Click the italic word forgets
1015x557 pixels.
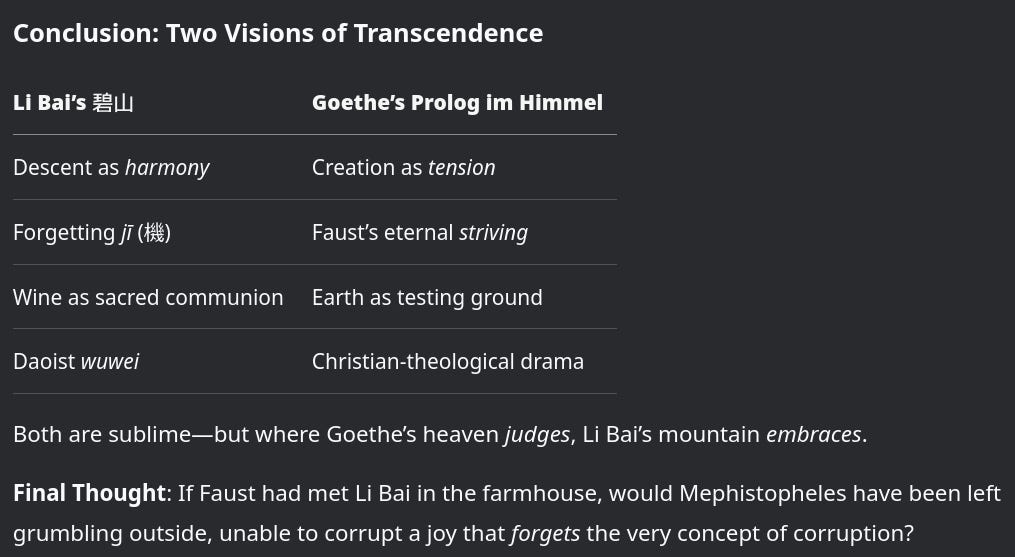pos(545,534)
